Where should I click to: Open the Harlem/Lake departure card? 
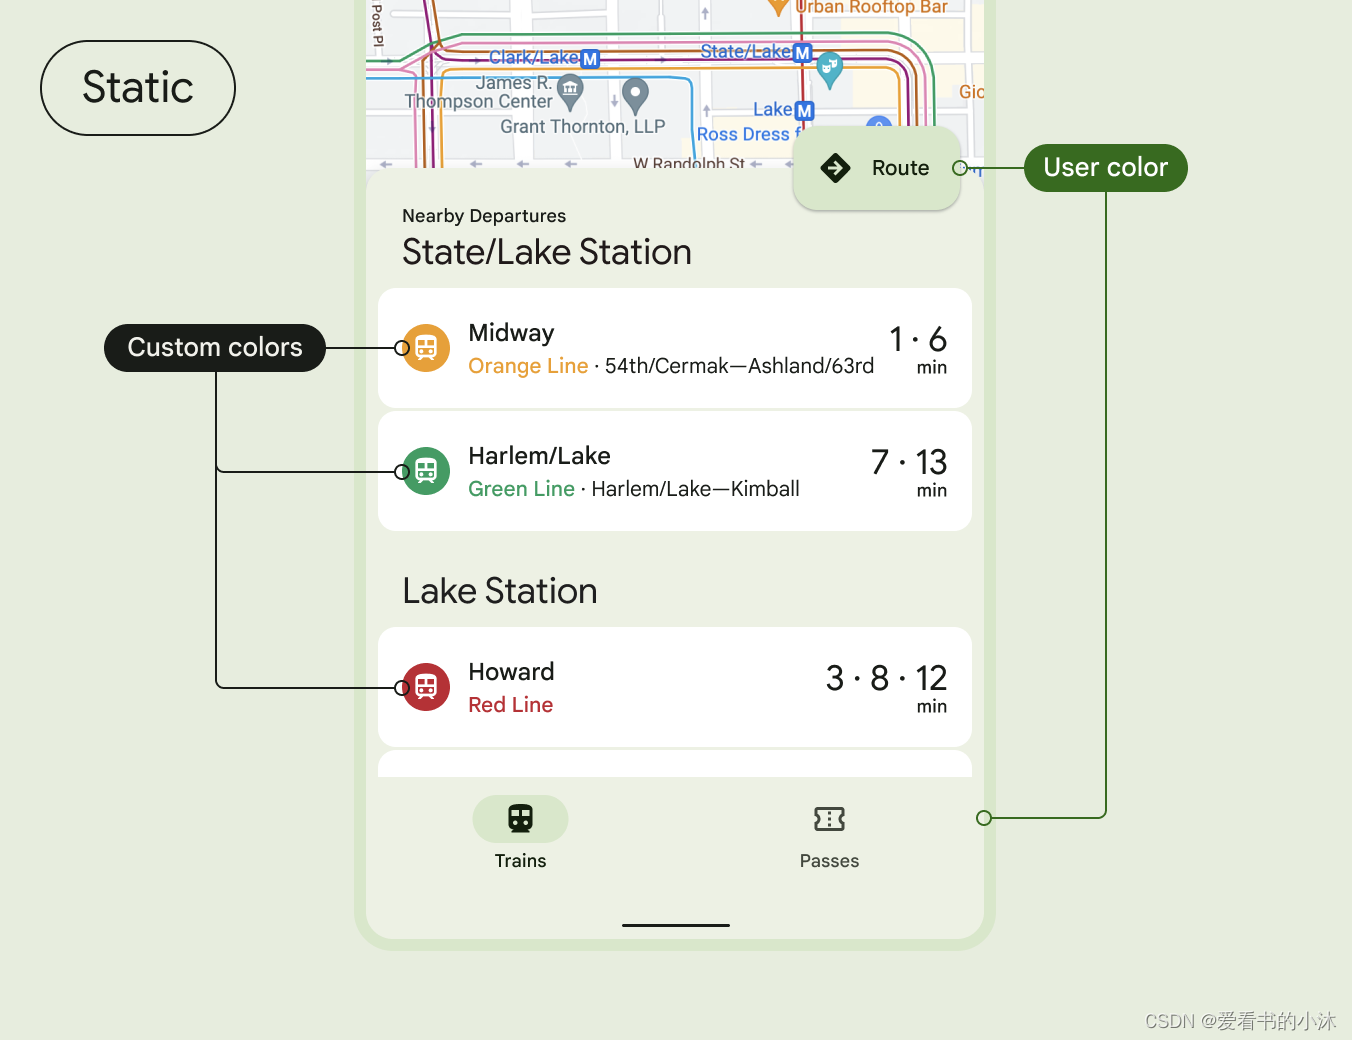coord(675,471)
